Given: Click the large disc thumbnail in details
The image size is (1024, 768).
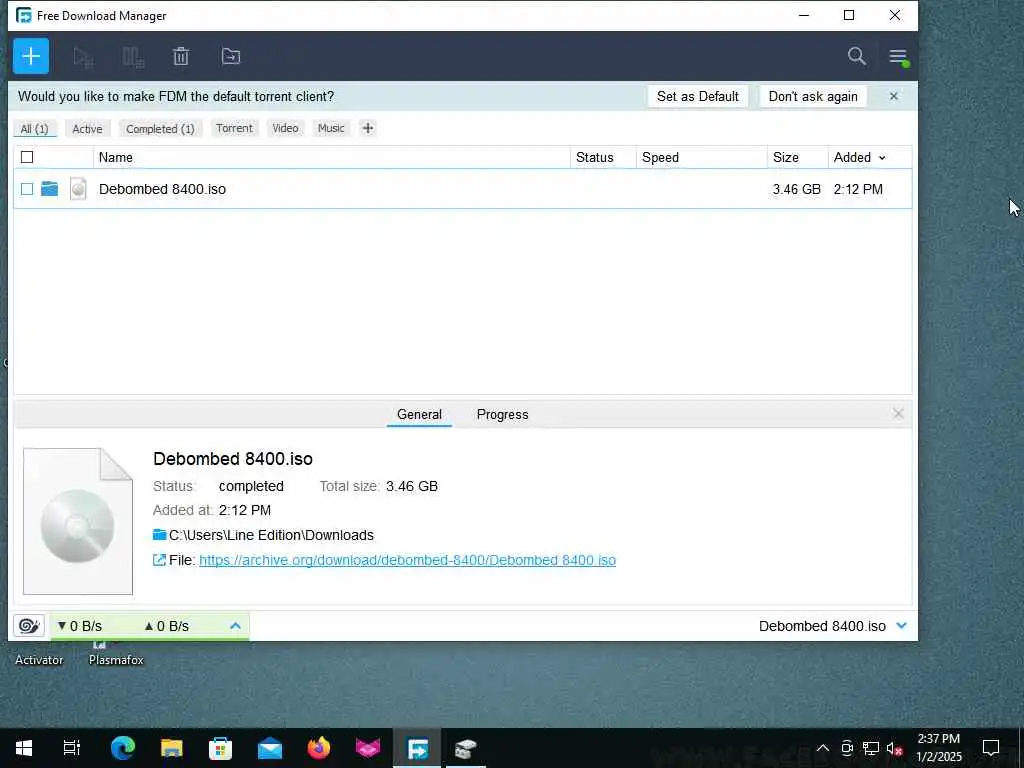Looking at the screenshot, I should [78, 521].
